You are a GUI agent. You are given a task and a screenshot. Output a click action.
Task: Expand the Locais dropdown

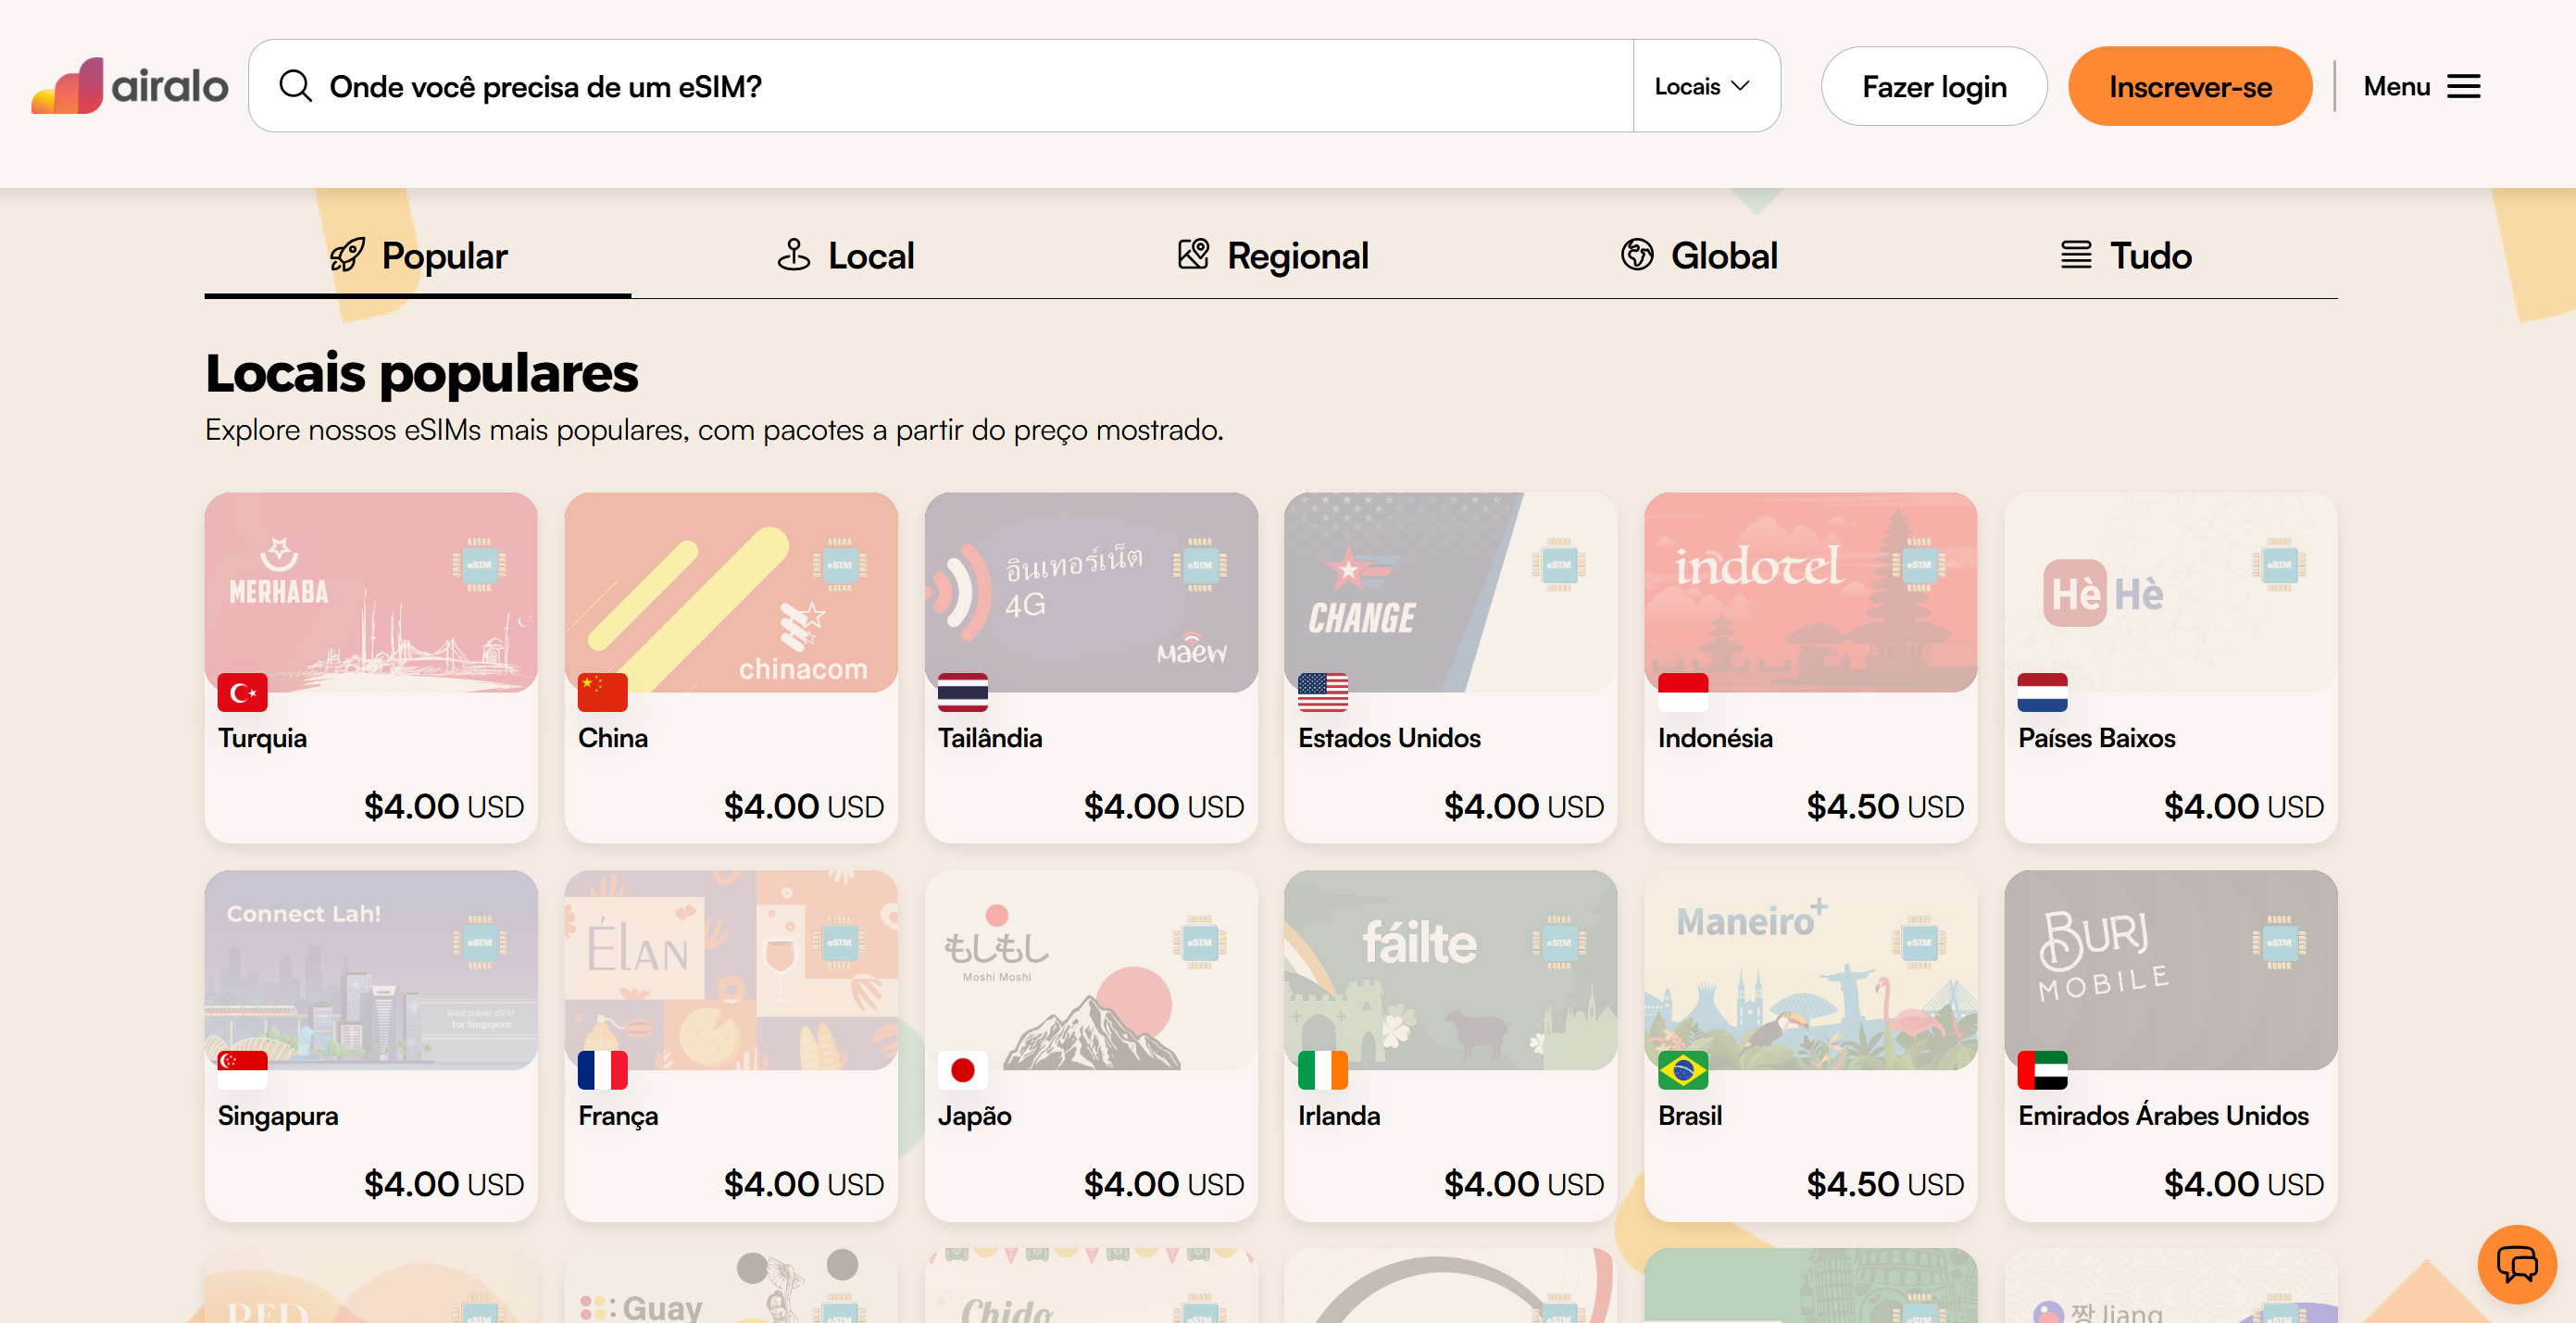(x=1702, y=86)
